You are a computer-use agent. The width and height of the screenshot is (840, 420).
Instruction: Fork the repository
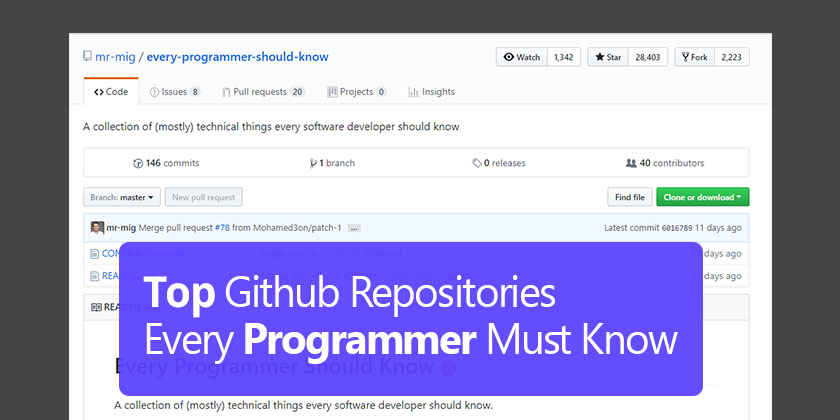click(x=694, y=57)
